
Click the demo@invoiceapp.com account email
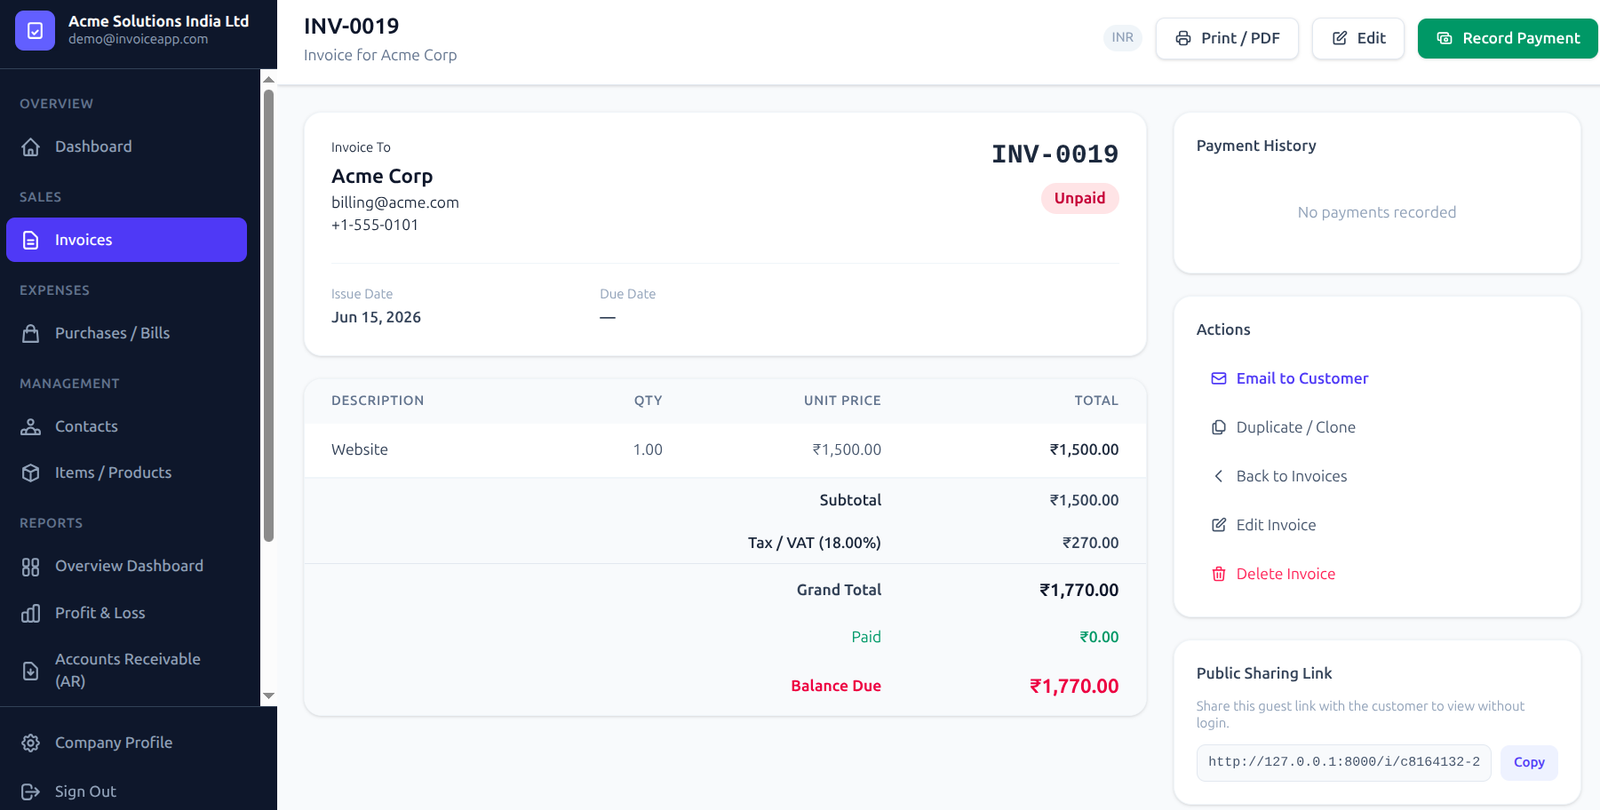(138, 39)
